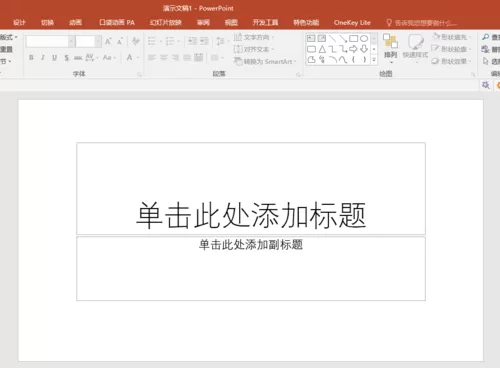Open paragraph dialog launcher in 段落 group
The image size is (500, 368).
click(298, 75)
